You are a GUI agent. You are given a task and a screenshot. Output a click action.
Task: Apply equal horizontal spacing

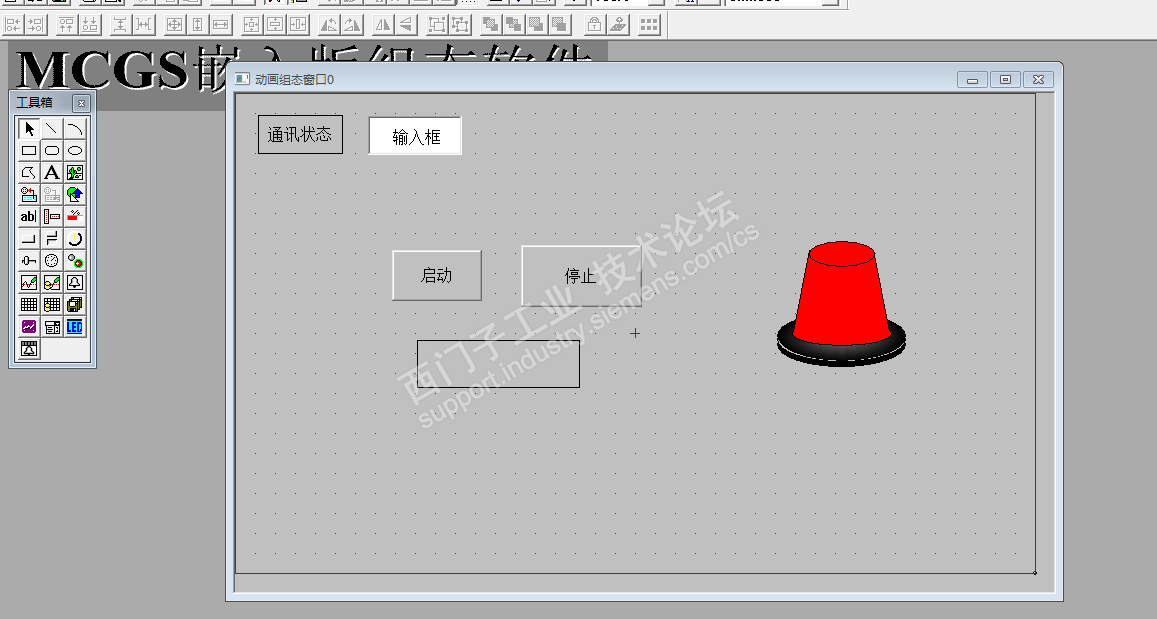(144, 25)
